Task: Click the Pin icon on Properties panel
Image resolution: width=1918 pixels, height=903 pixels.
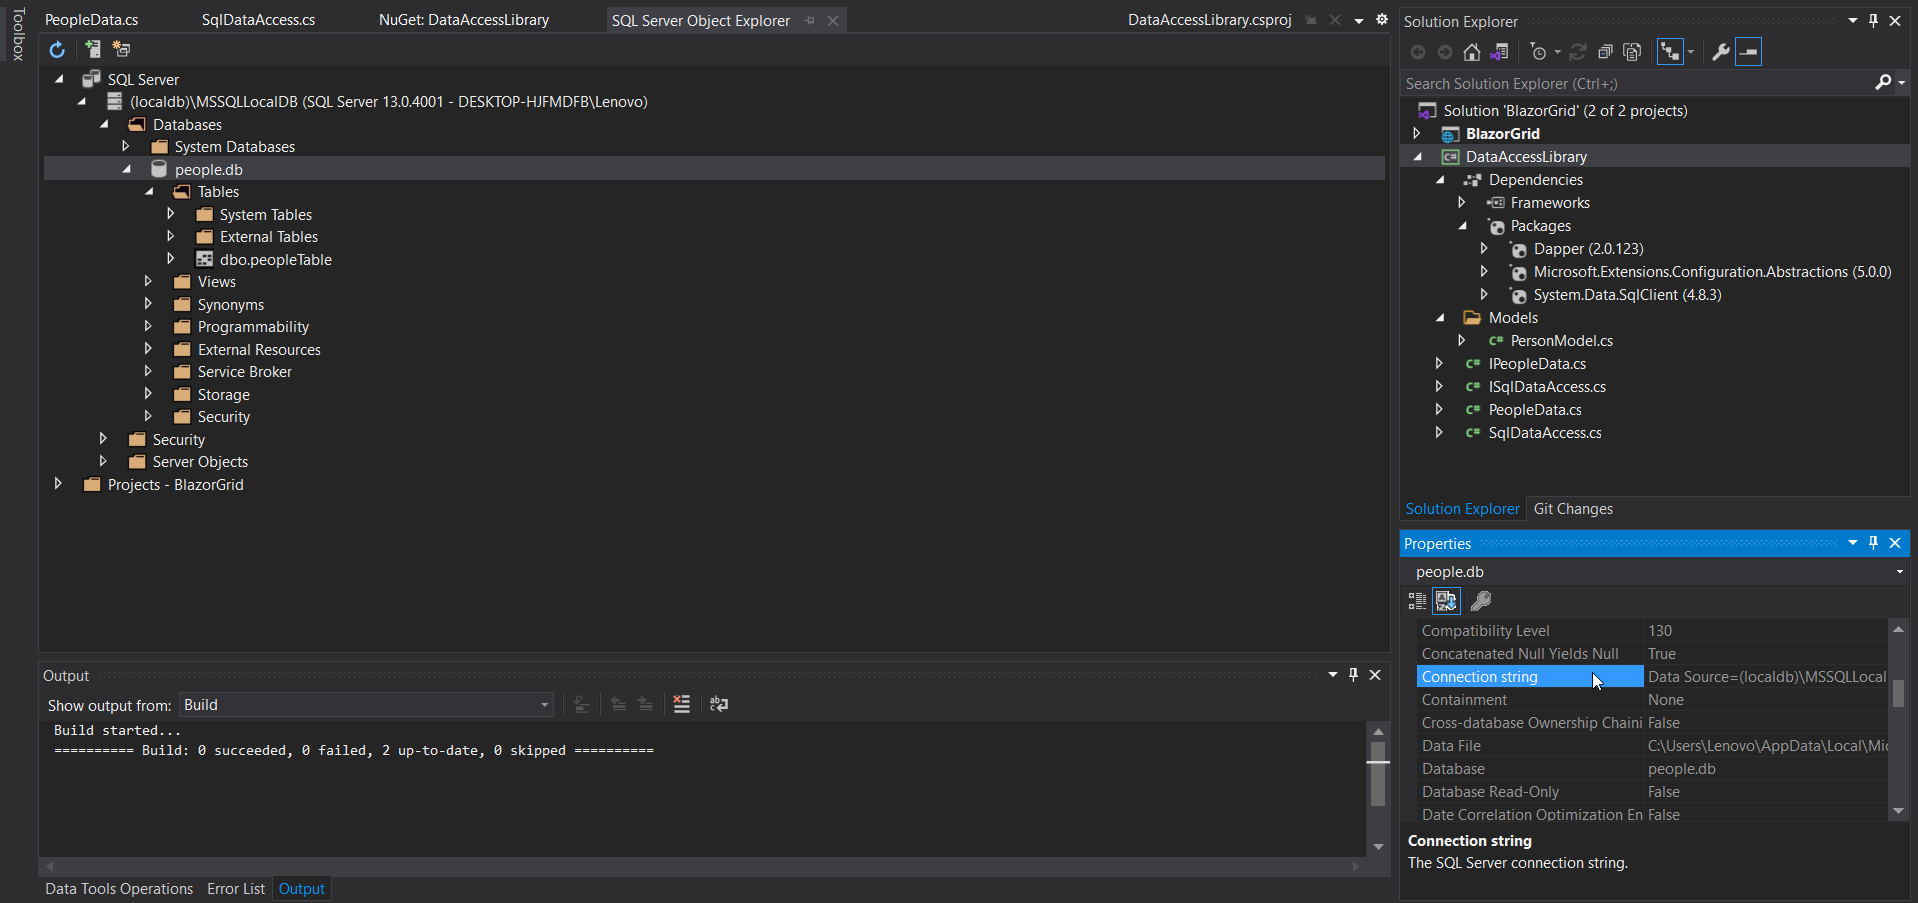Action: coord(1873,543)
